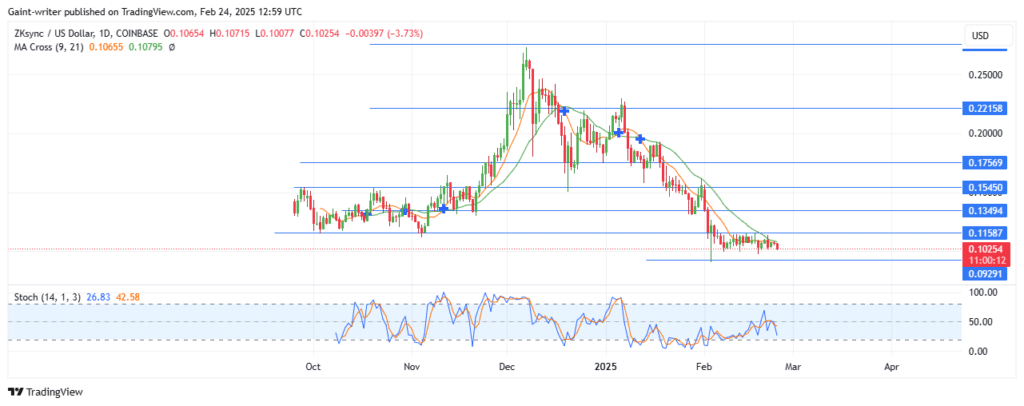Click the 2025 label on time axis

pyautogui.click(x=606, y=367)
